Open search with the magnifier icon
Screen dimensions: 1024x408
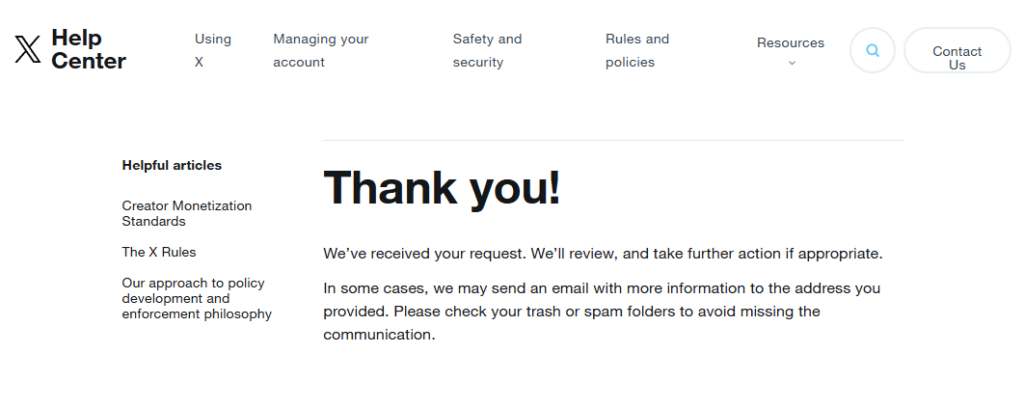click(x=872, y=50)
